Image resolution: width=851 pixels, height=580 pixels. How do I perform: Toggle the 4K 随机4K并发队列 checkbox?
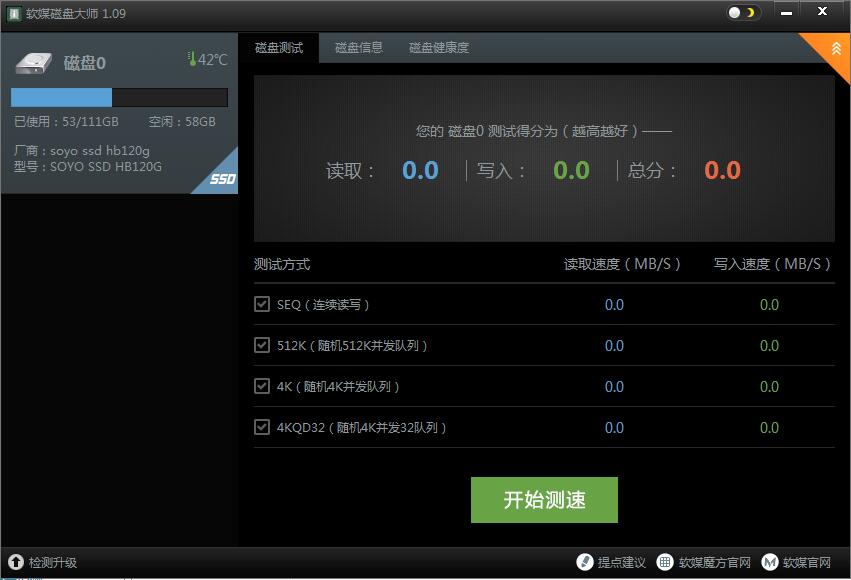(x=263, y=386)
